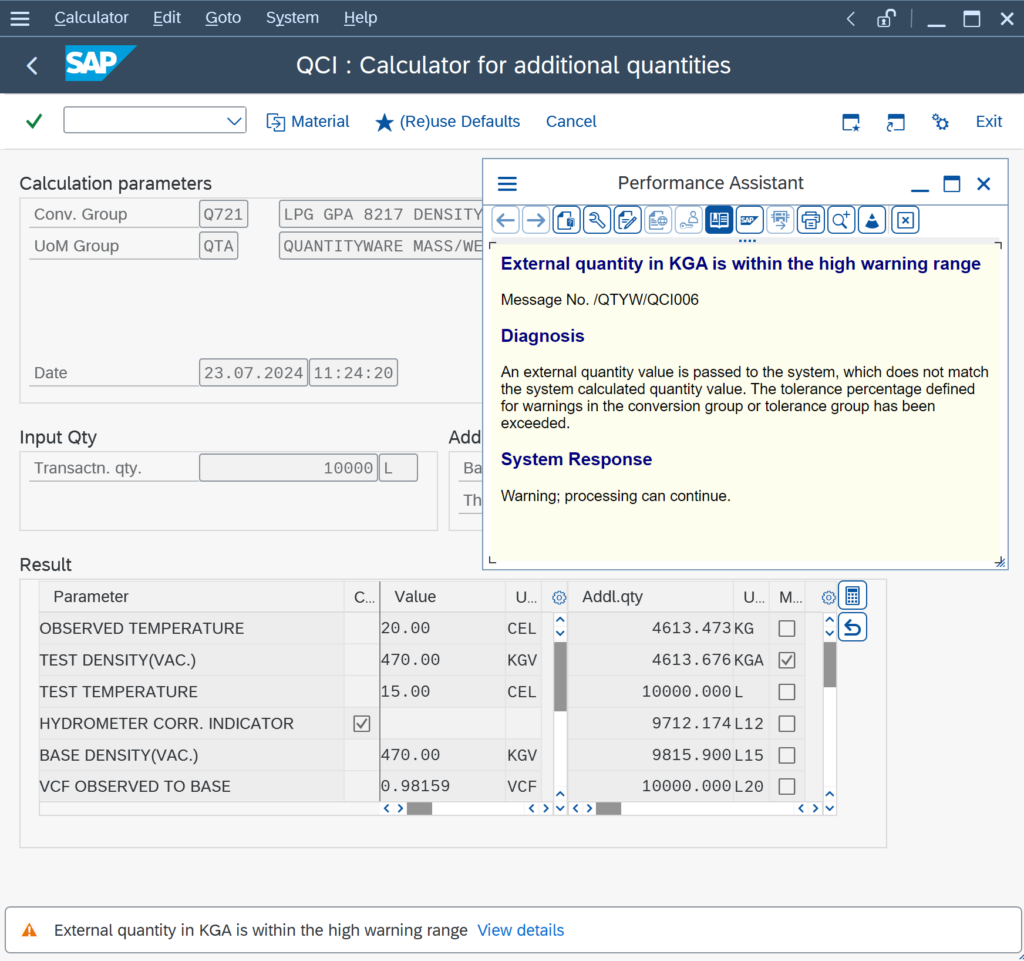The height and width of the screenshot is (961, 1024).
Task: Open the View details link
Action: click(x=520, y=930)
